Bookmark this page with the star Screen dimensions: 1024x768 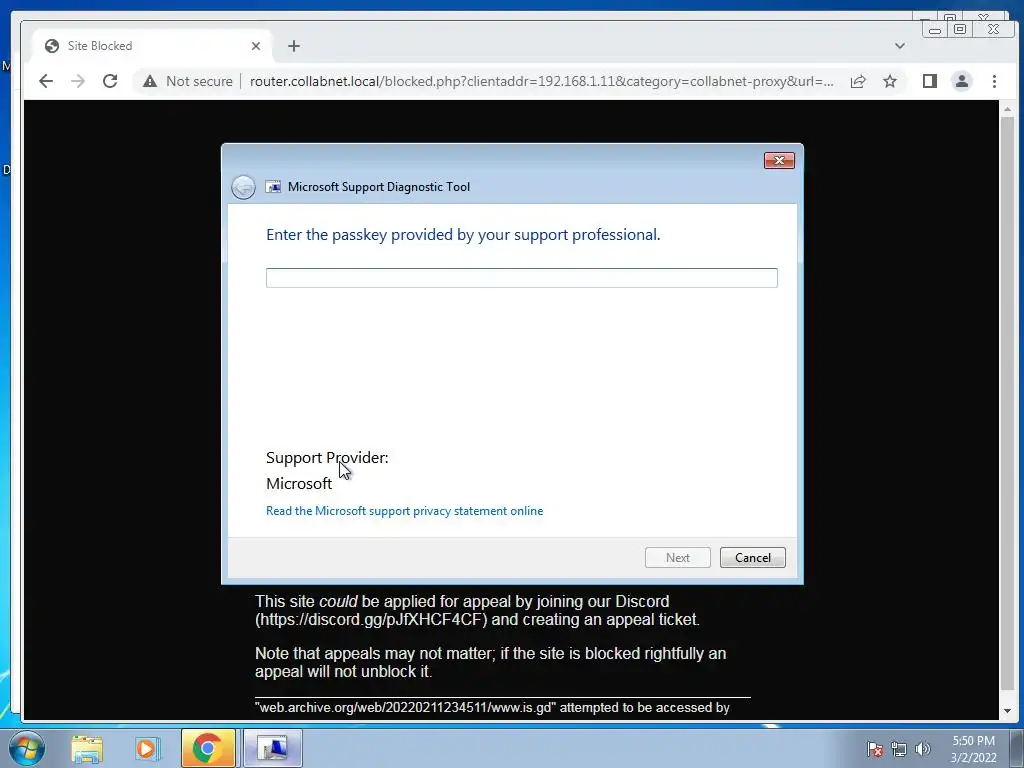[x=889, y=81]
